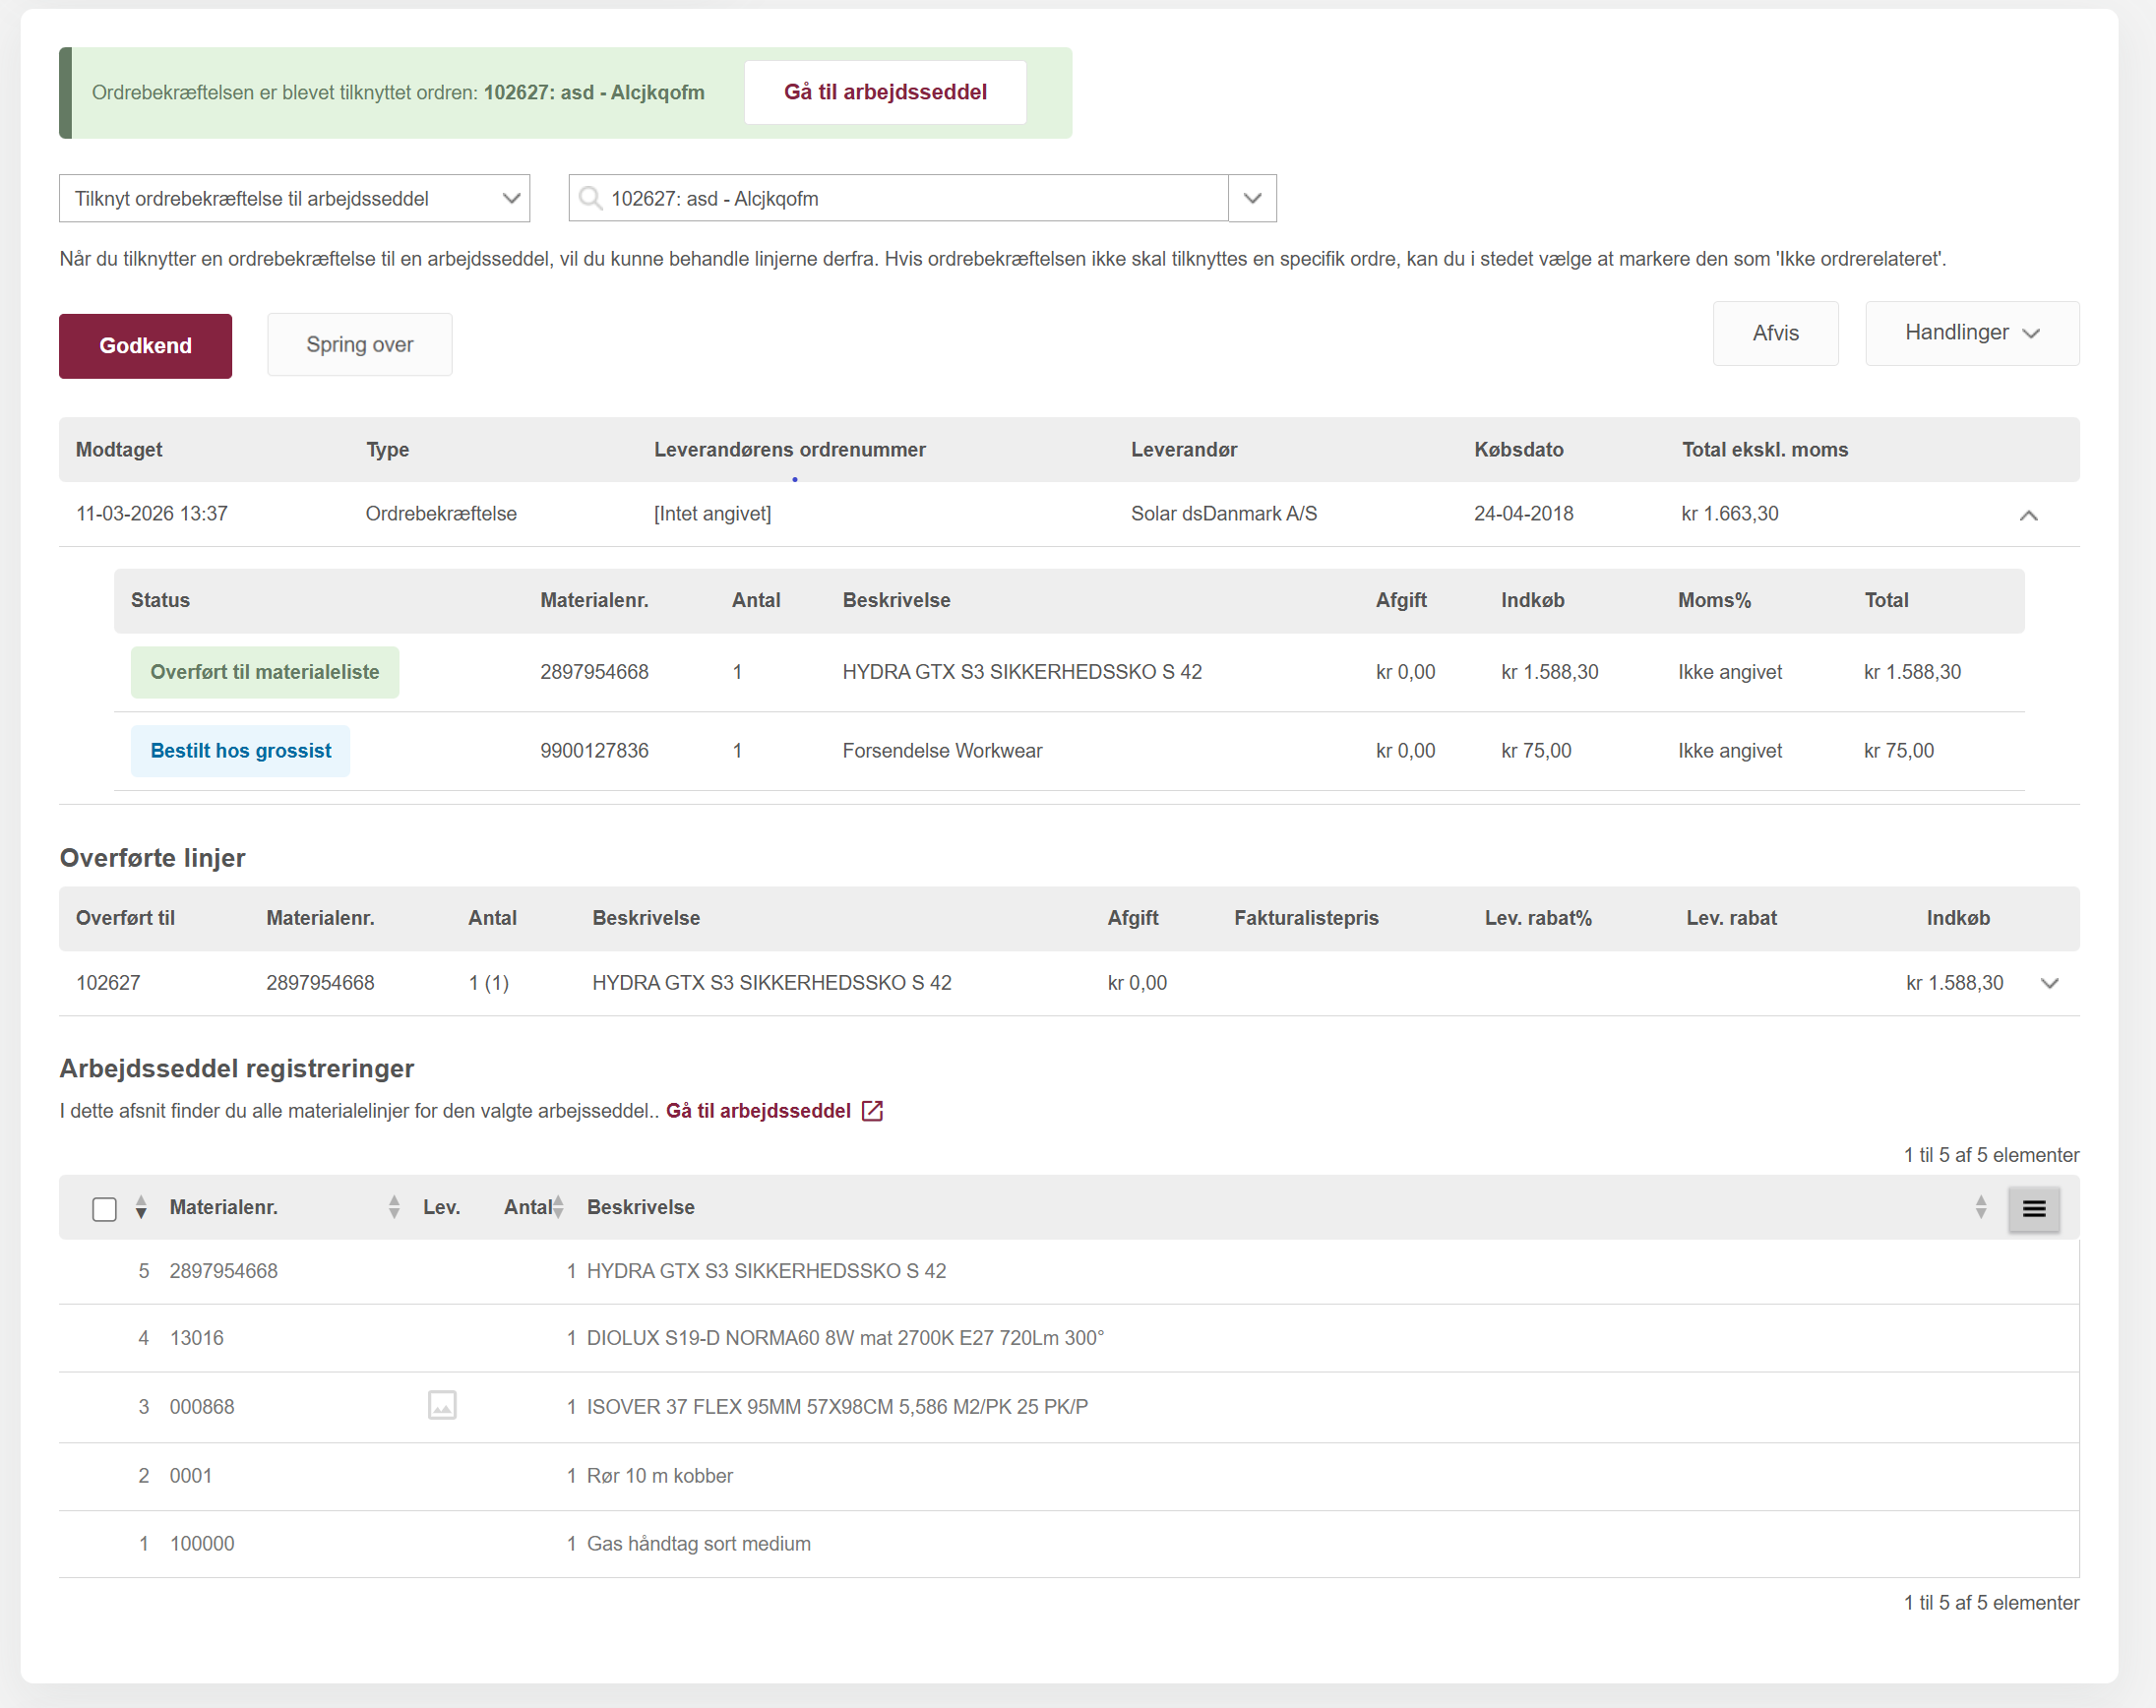The image size is (2156, 1708).
Task: Sort by the Antal column arrows
Action: point(558,1207)
